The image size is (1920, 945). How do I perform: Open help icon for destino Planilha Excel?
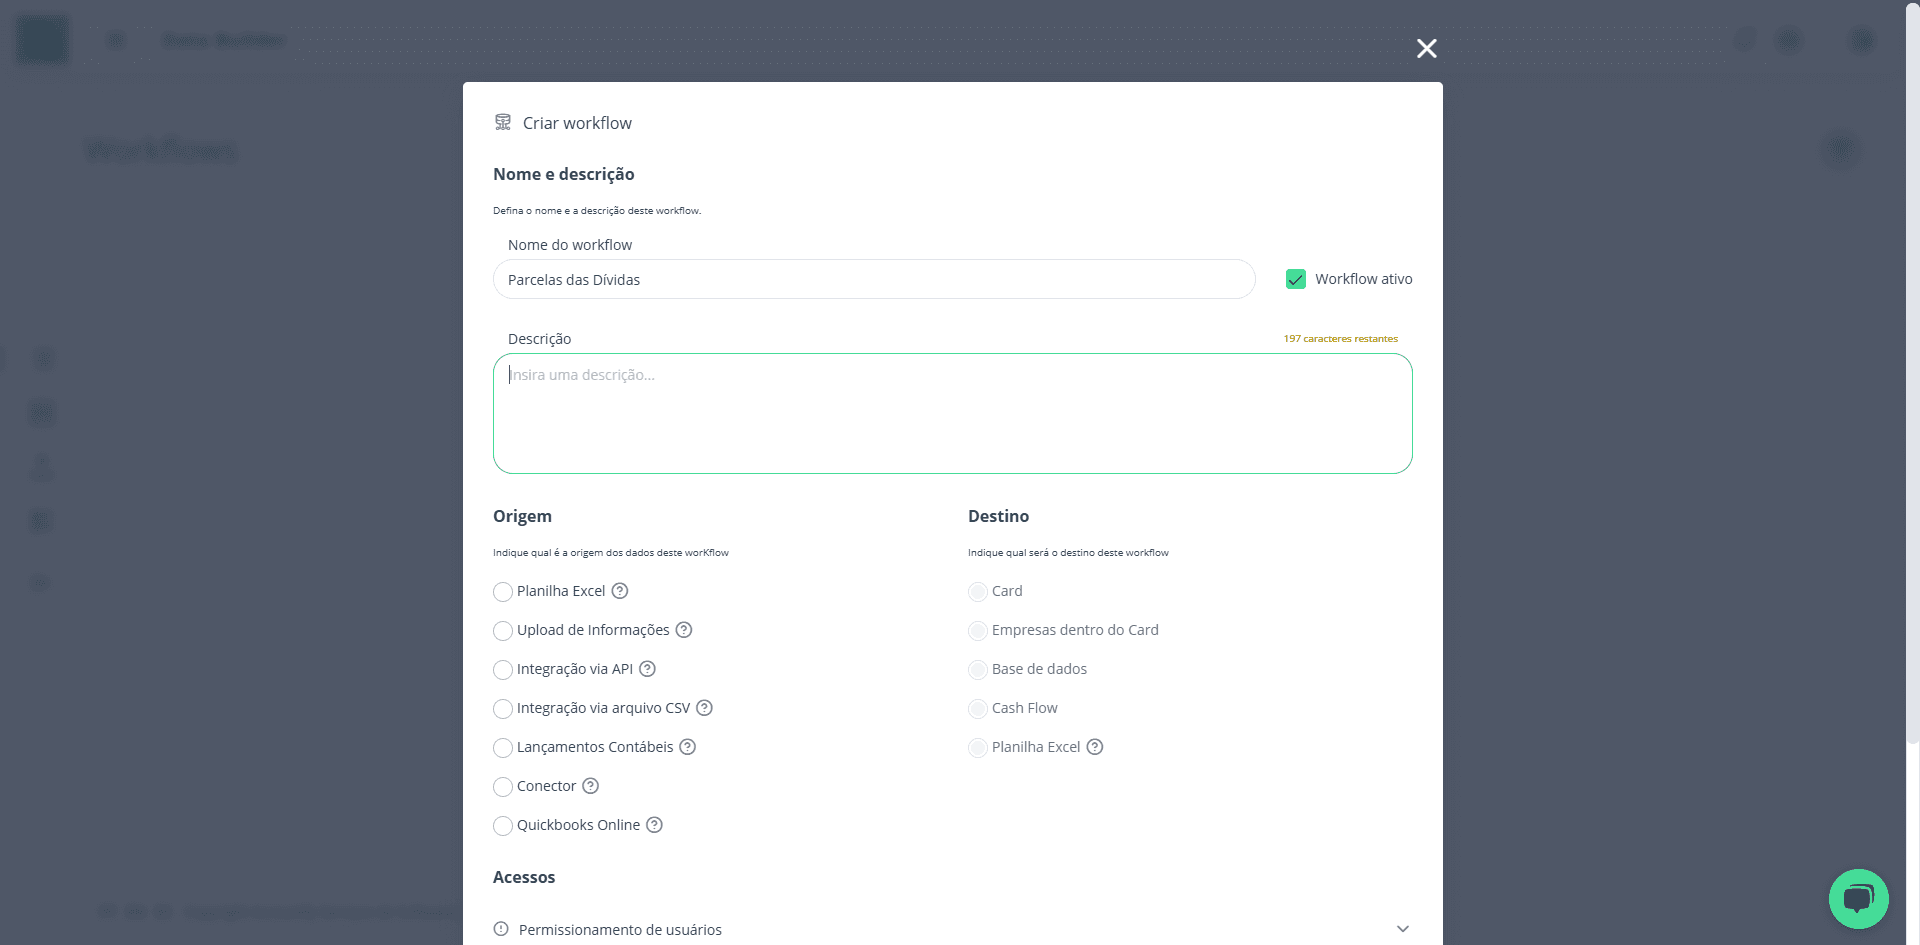point(1095,747)
